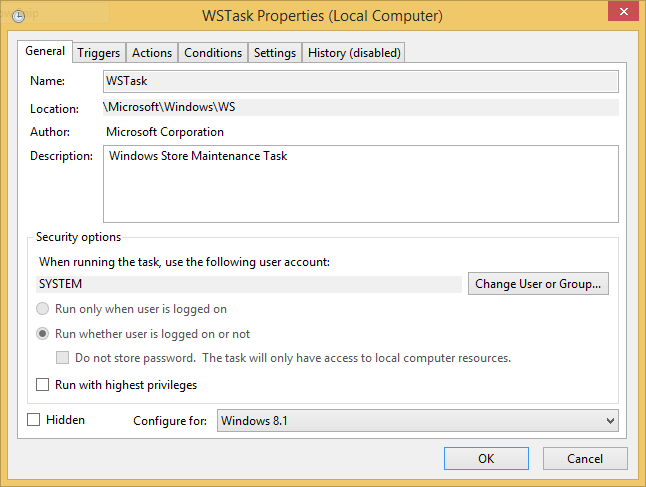View the History (disabled) tab
The image size is (646, 487).
[354, 53]
